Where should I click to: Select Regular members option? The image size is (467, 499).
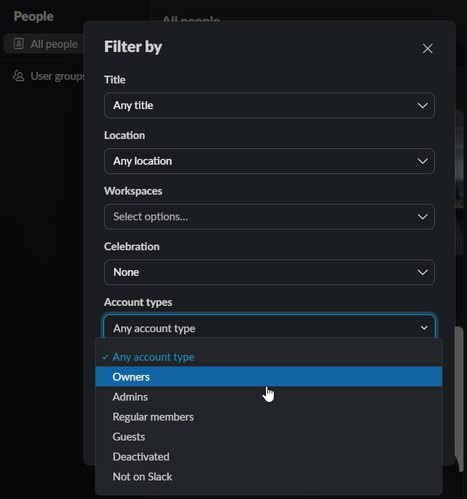click(x=269, y=417)
